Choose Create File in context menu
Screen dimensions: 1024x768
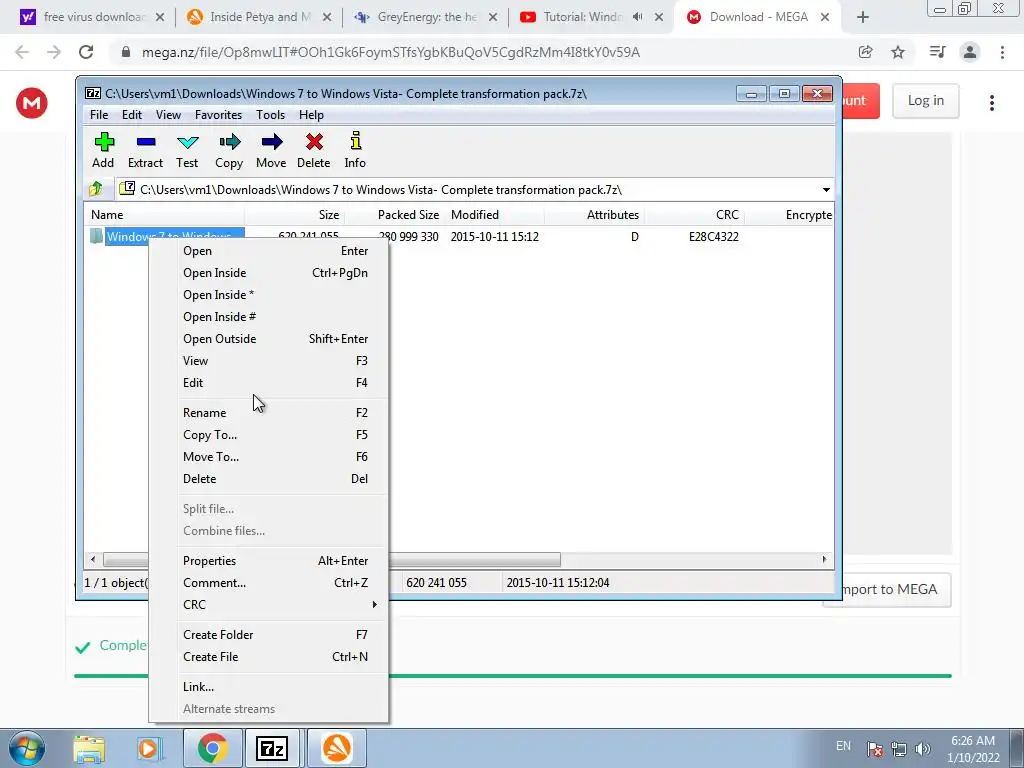click(x=269, y=657)
